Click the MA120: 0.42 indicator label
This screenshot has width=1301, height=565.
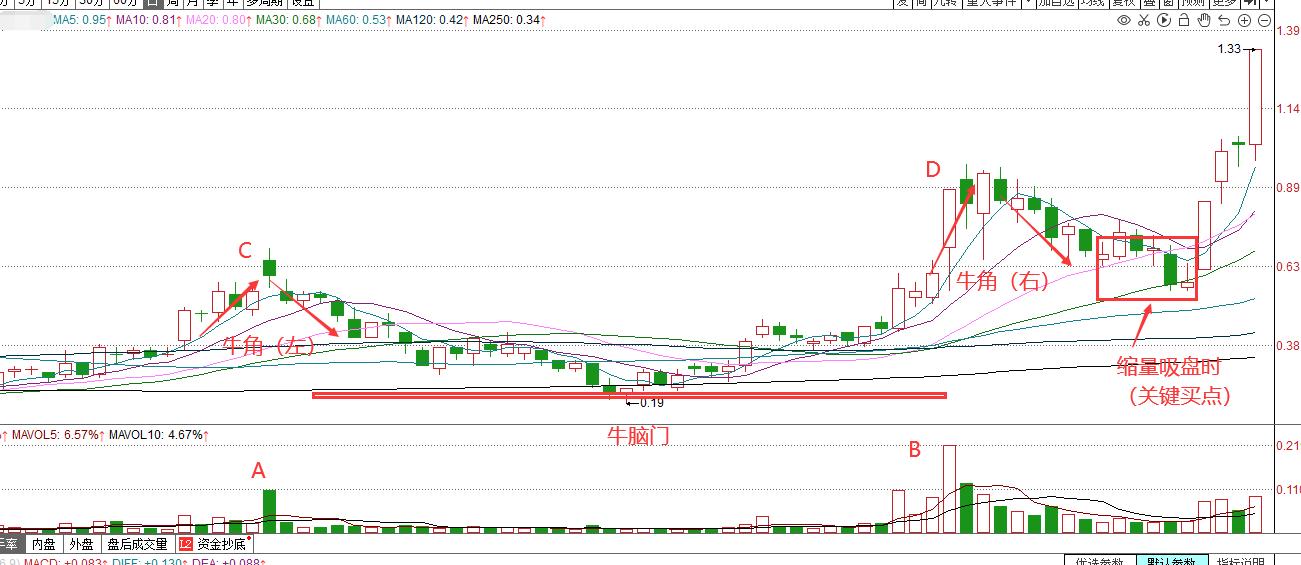coord(430,20)
